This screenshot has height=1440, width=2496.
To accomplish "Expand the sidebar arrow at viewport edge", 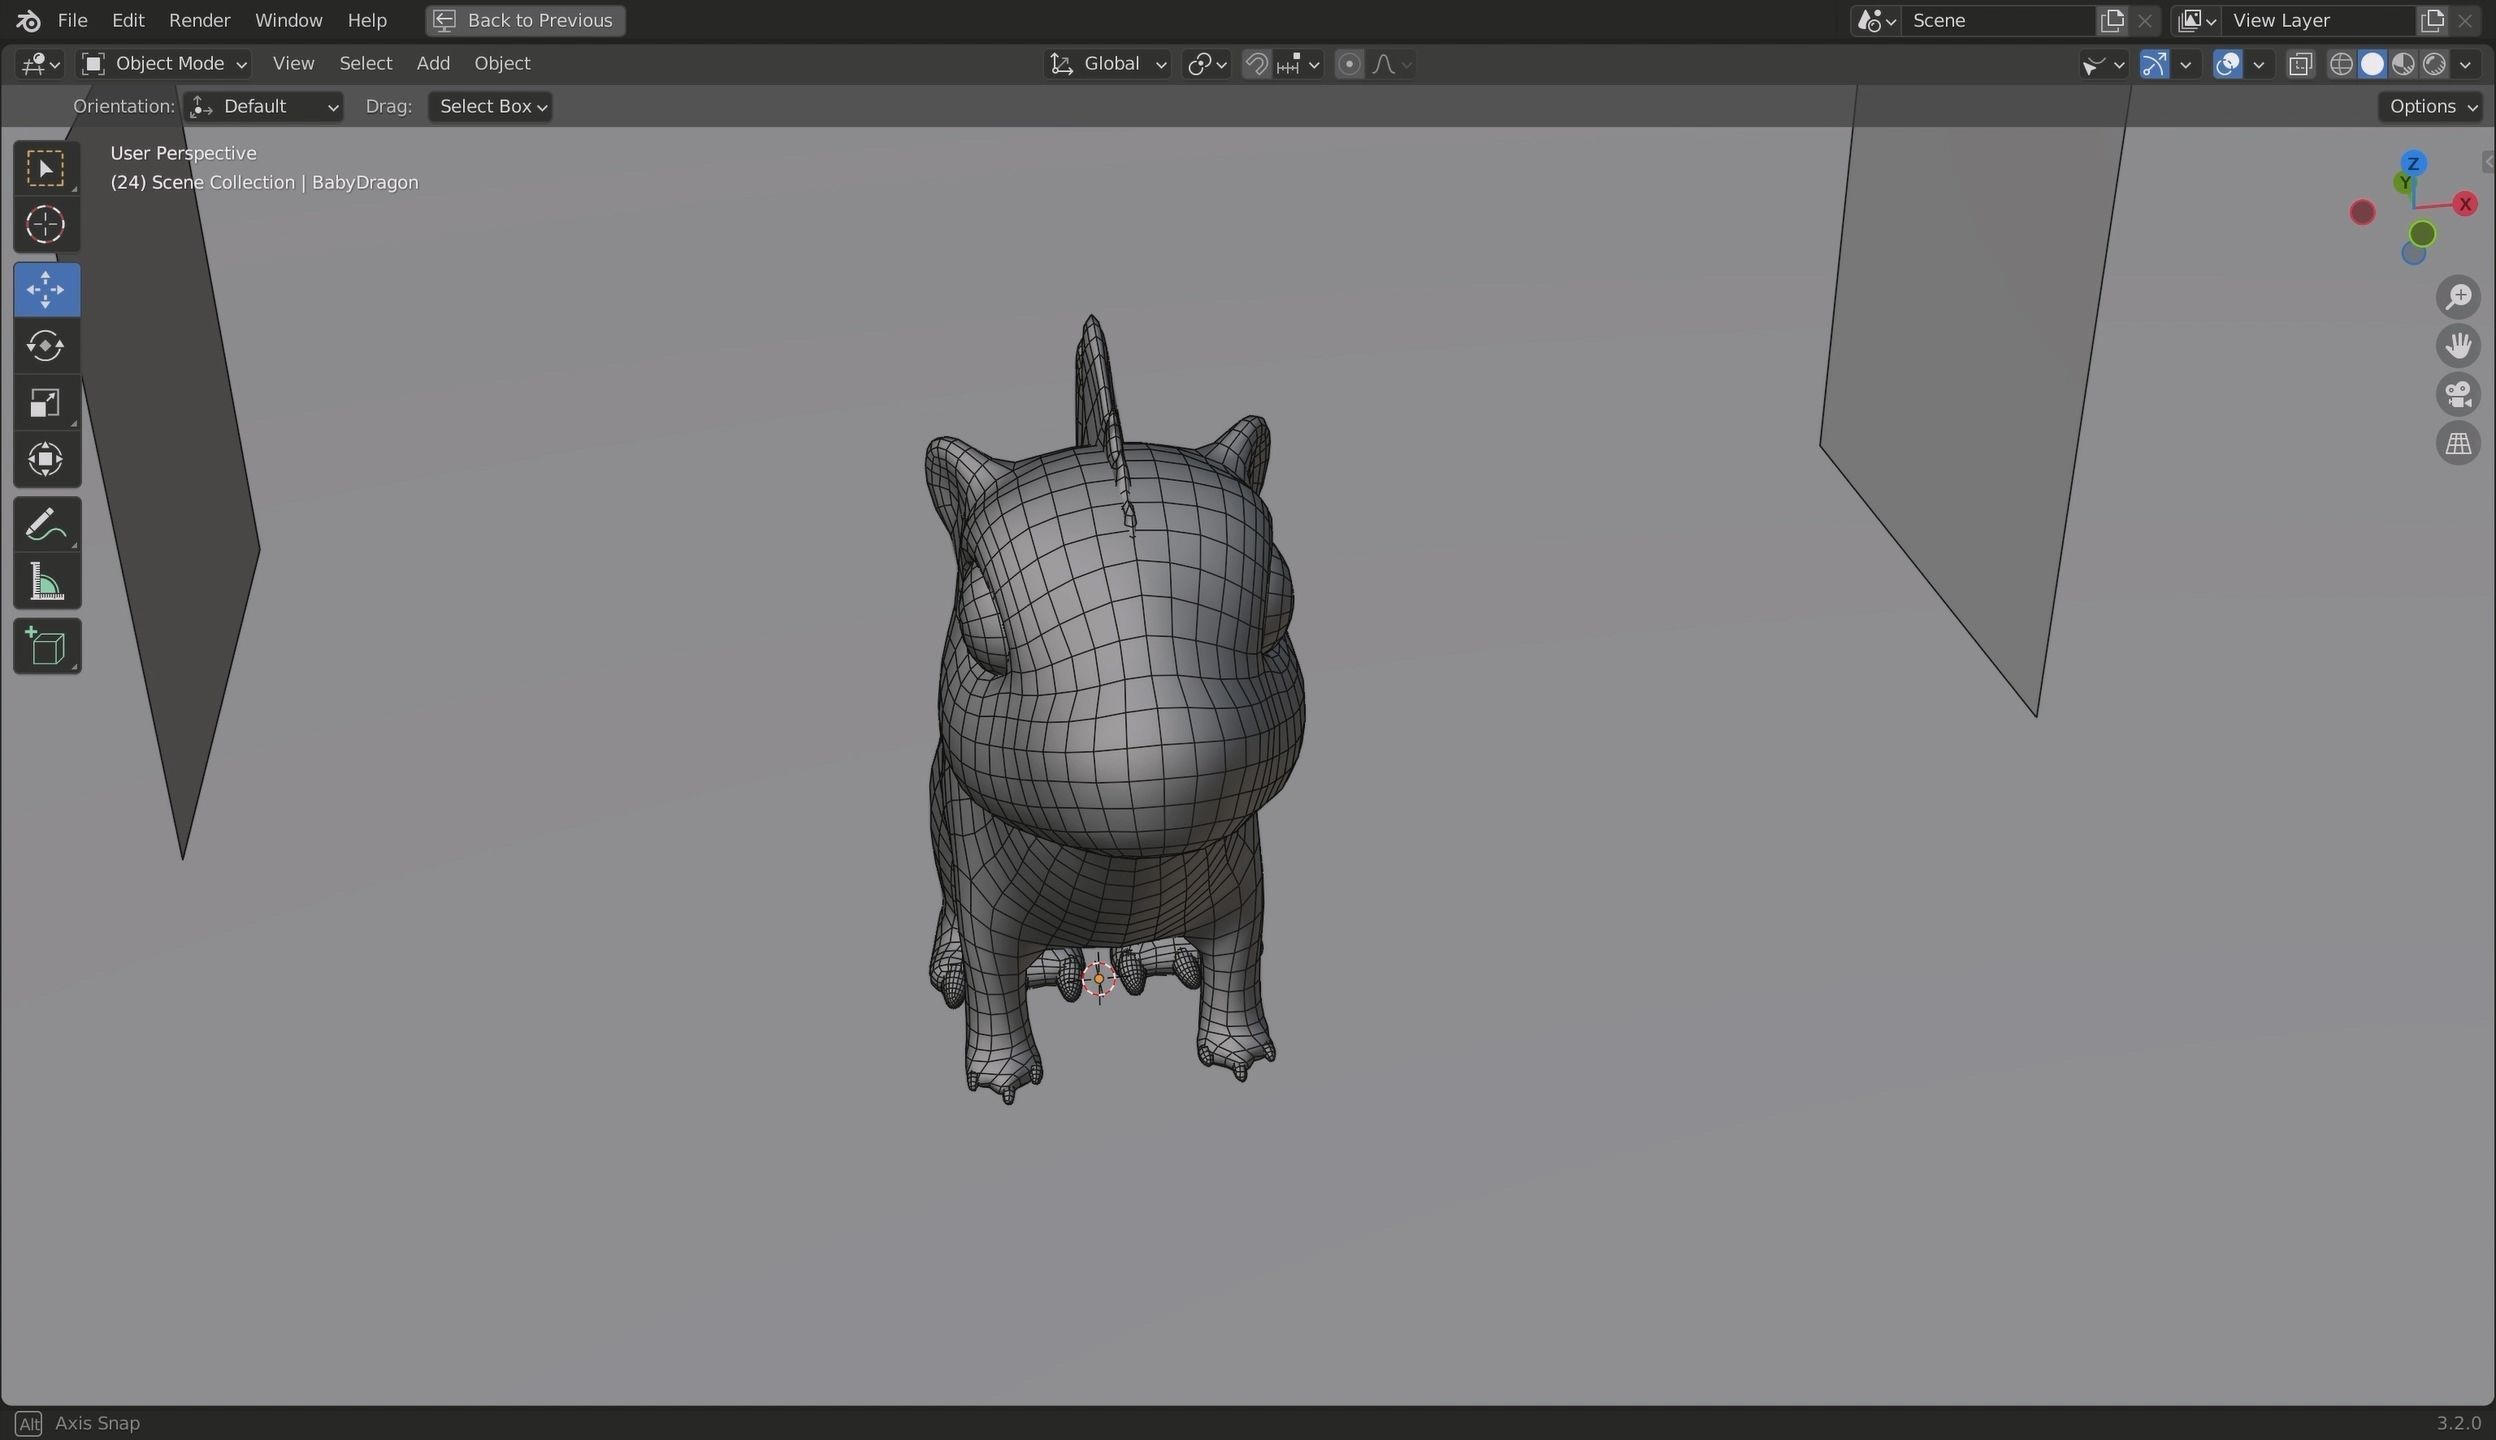I will click(x=2487, y=162).
